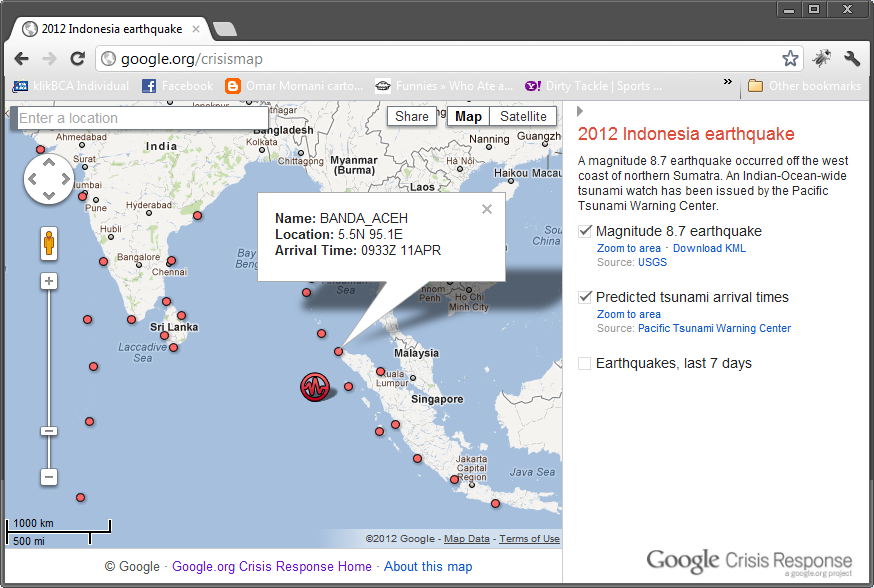Screen dimensions: 874x588
Task: Open the wrench settings icon
Action: (x=853, y=59)
